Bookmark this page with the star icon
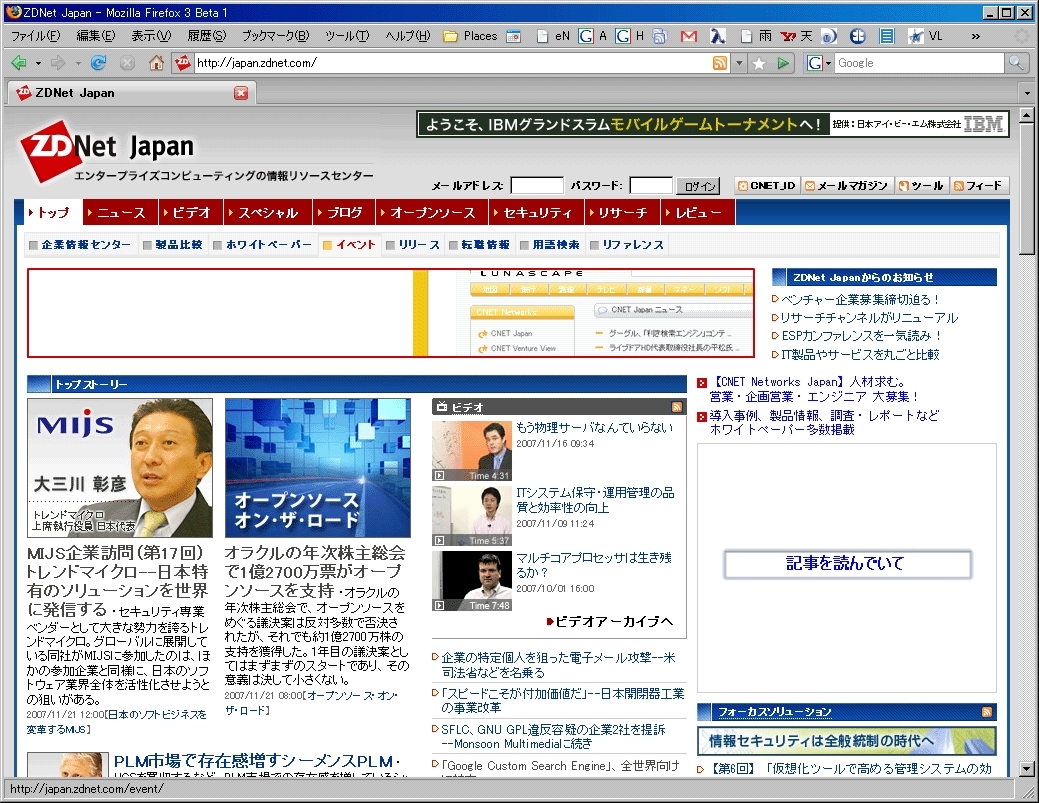The image size is (1039, 803). pyautogui.click(x=759, y=63)
